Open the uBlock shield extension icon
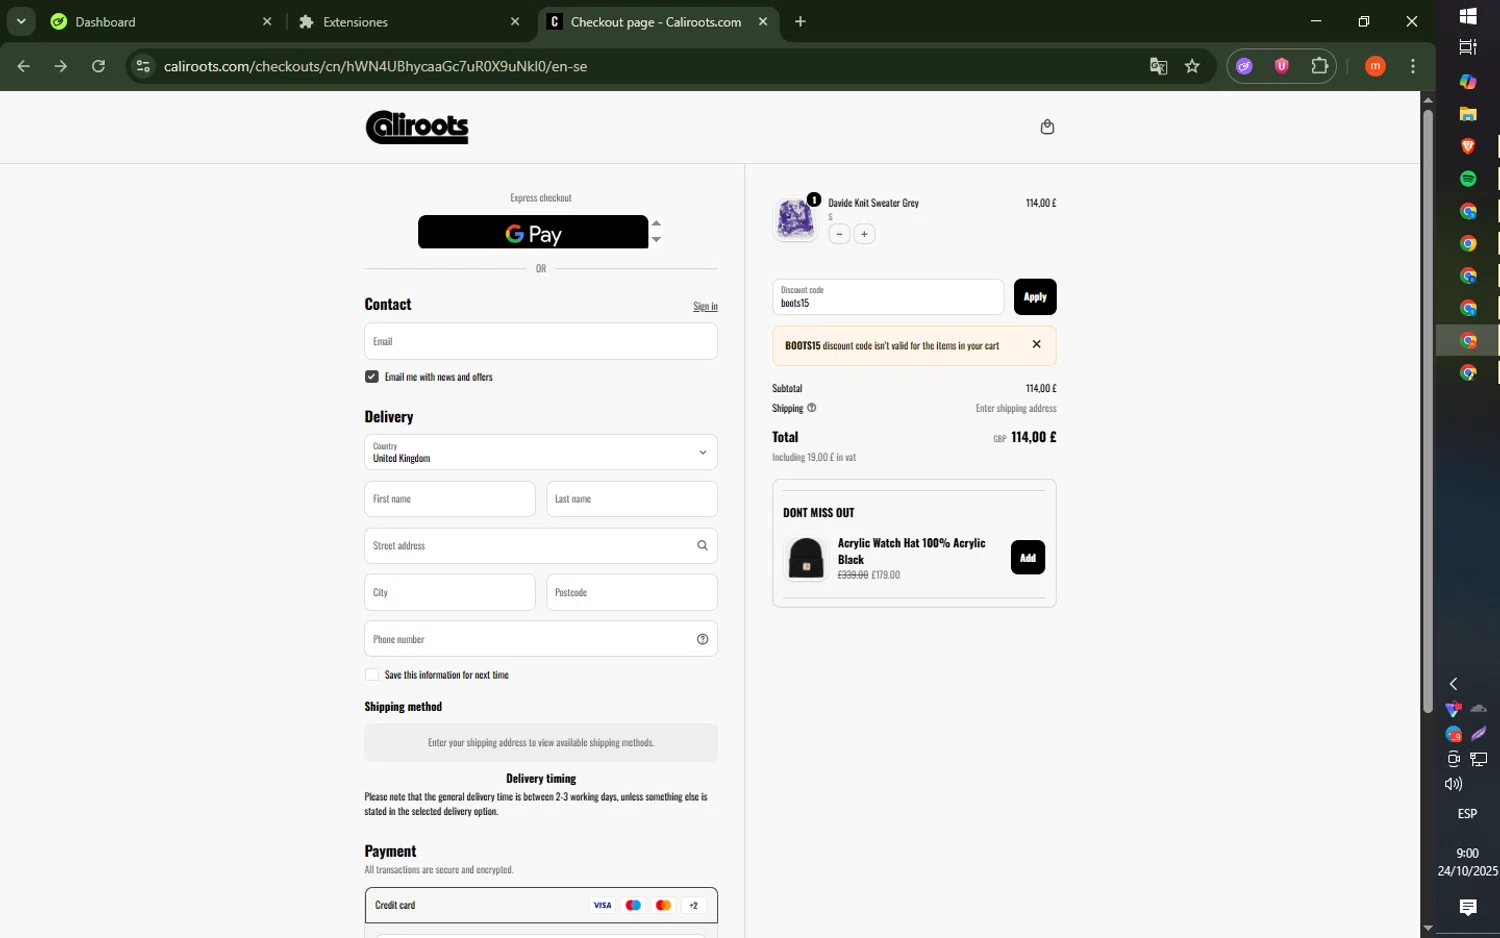Viewport: 1500px width, 938px height. [1282, 67]
